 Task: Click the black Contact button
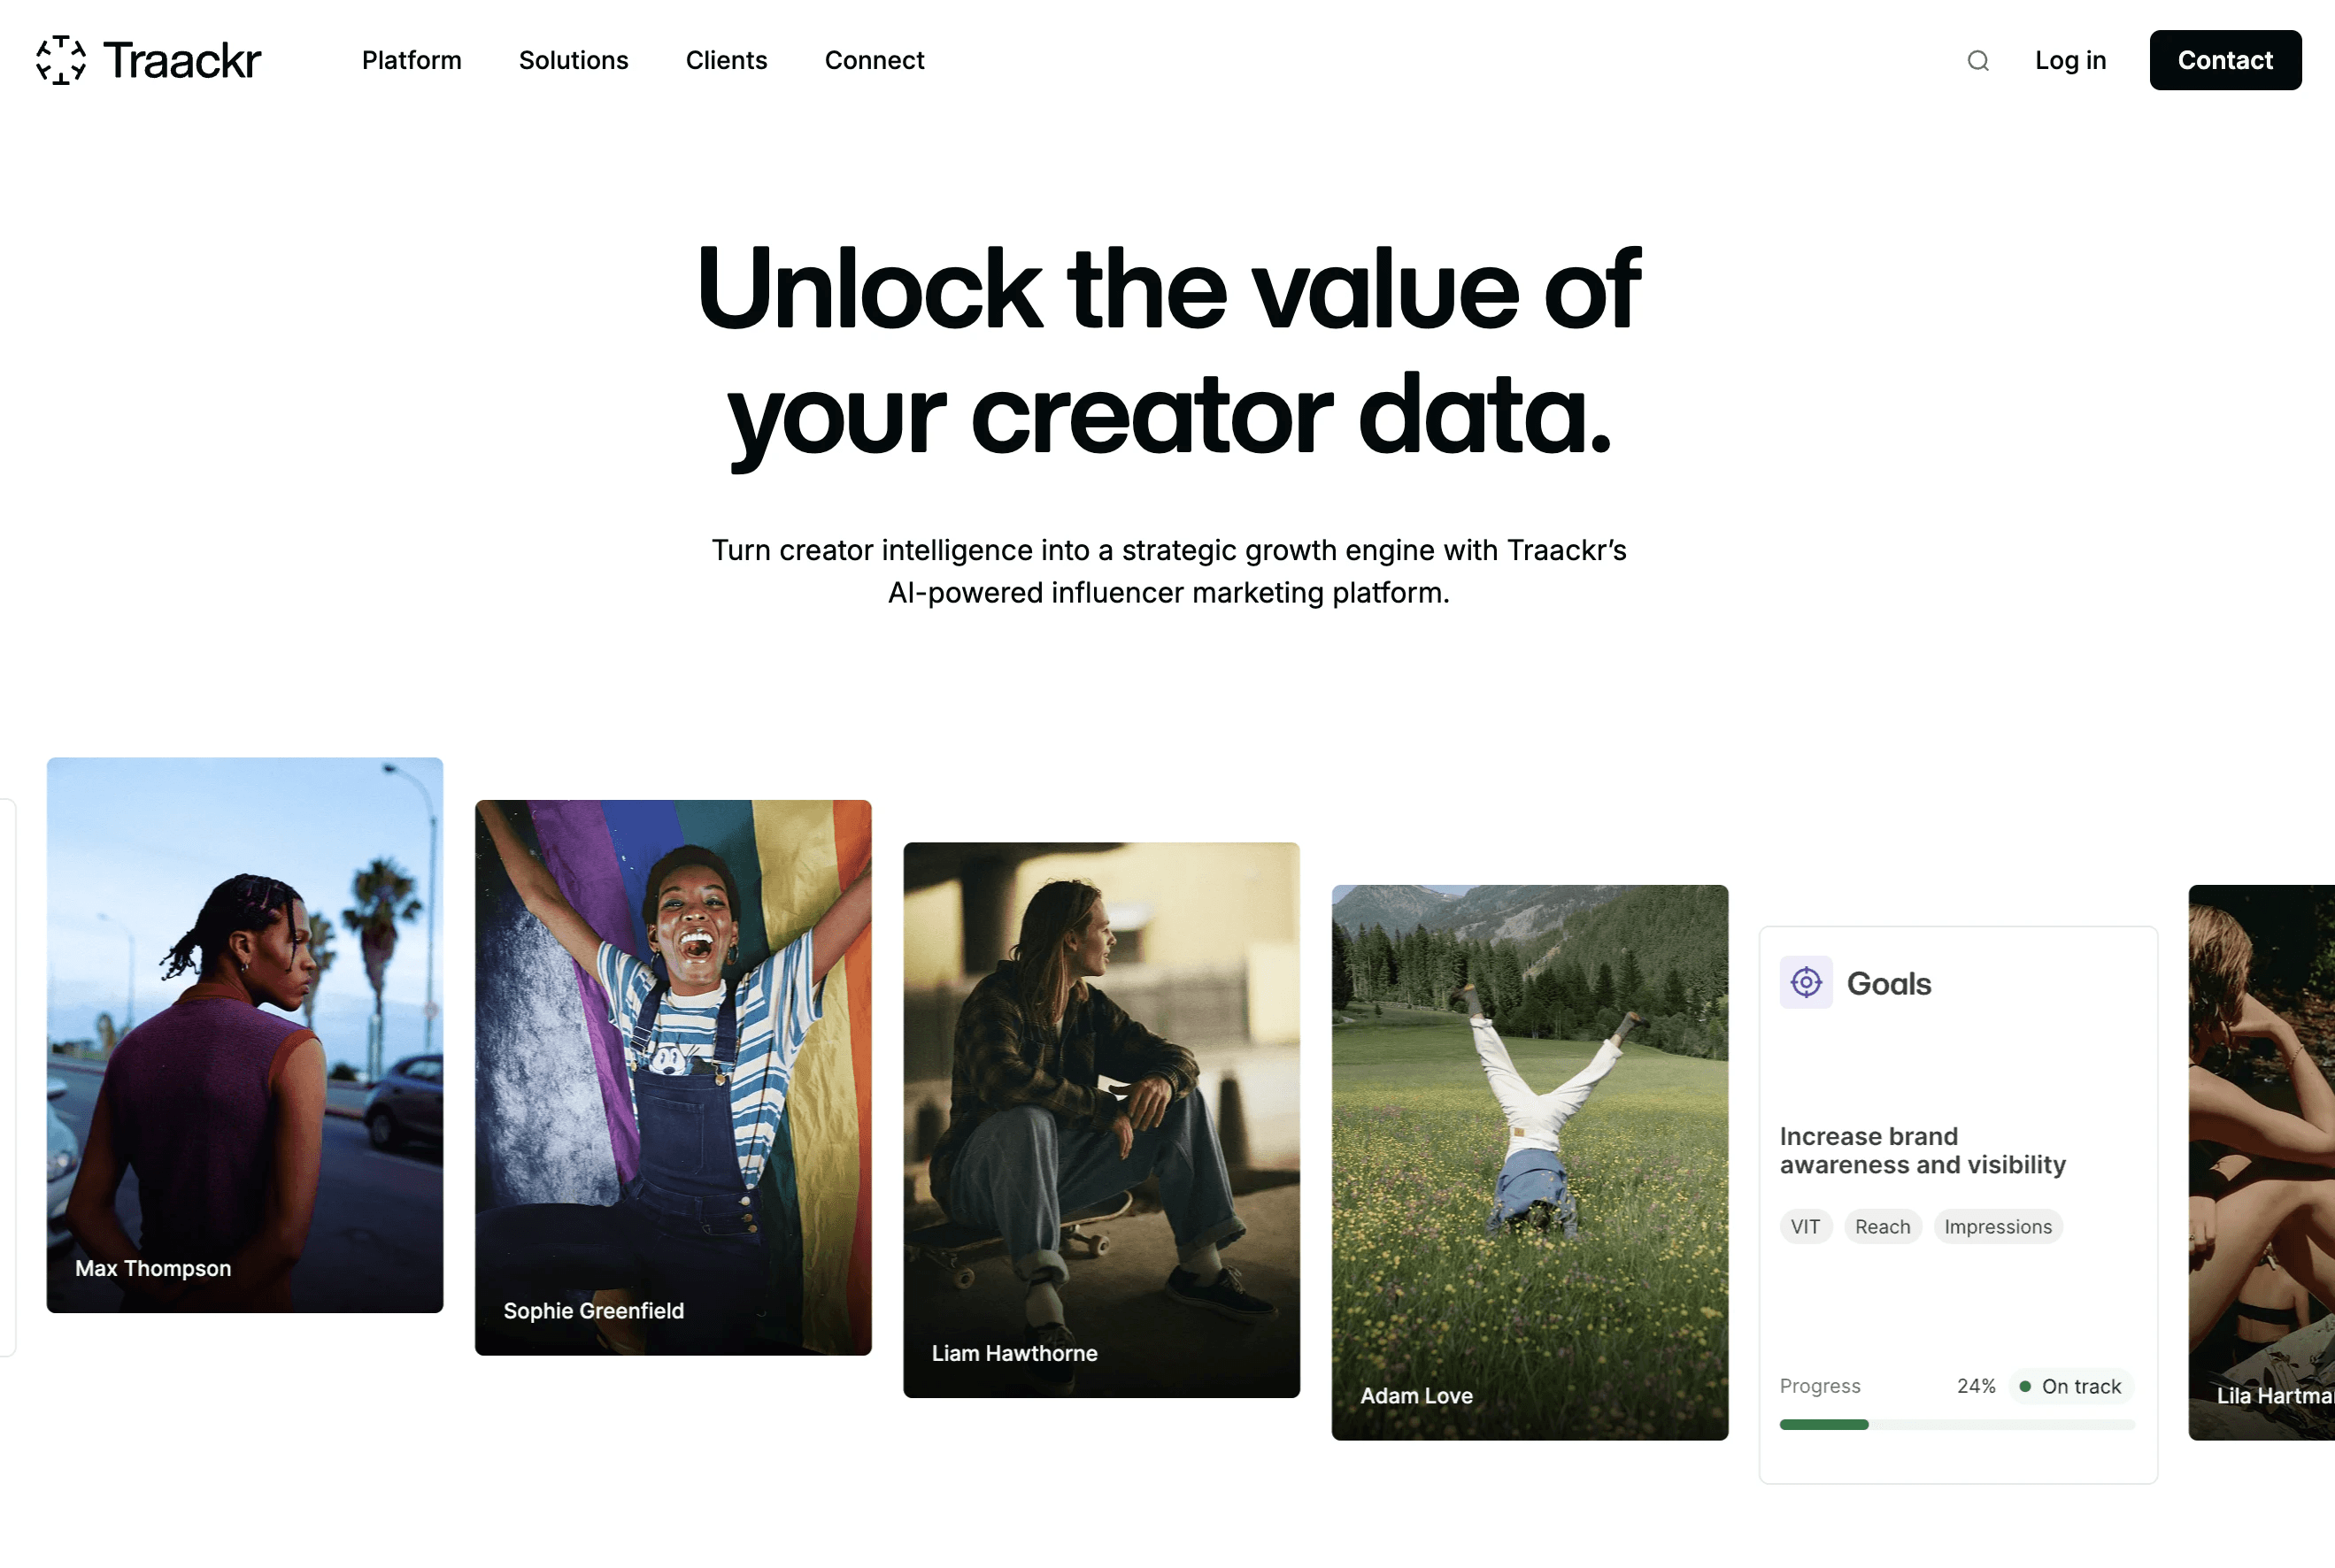(2225, 60)
